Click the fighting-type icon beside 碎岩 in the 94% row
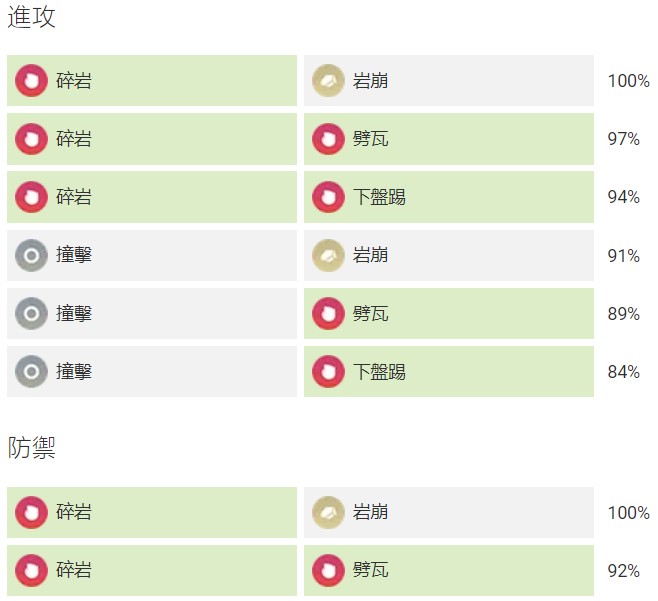Viewport: 658px width, 601px height. [31, 197]
